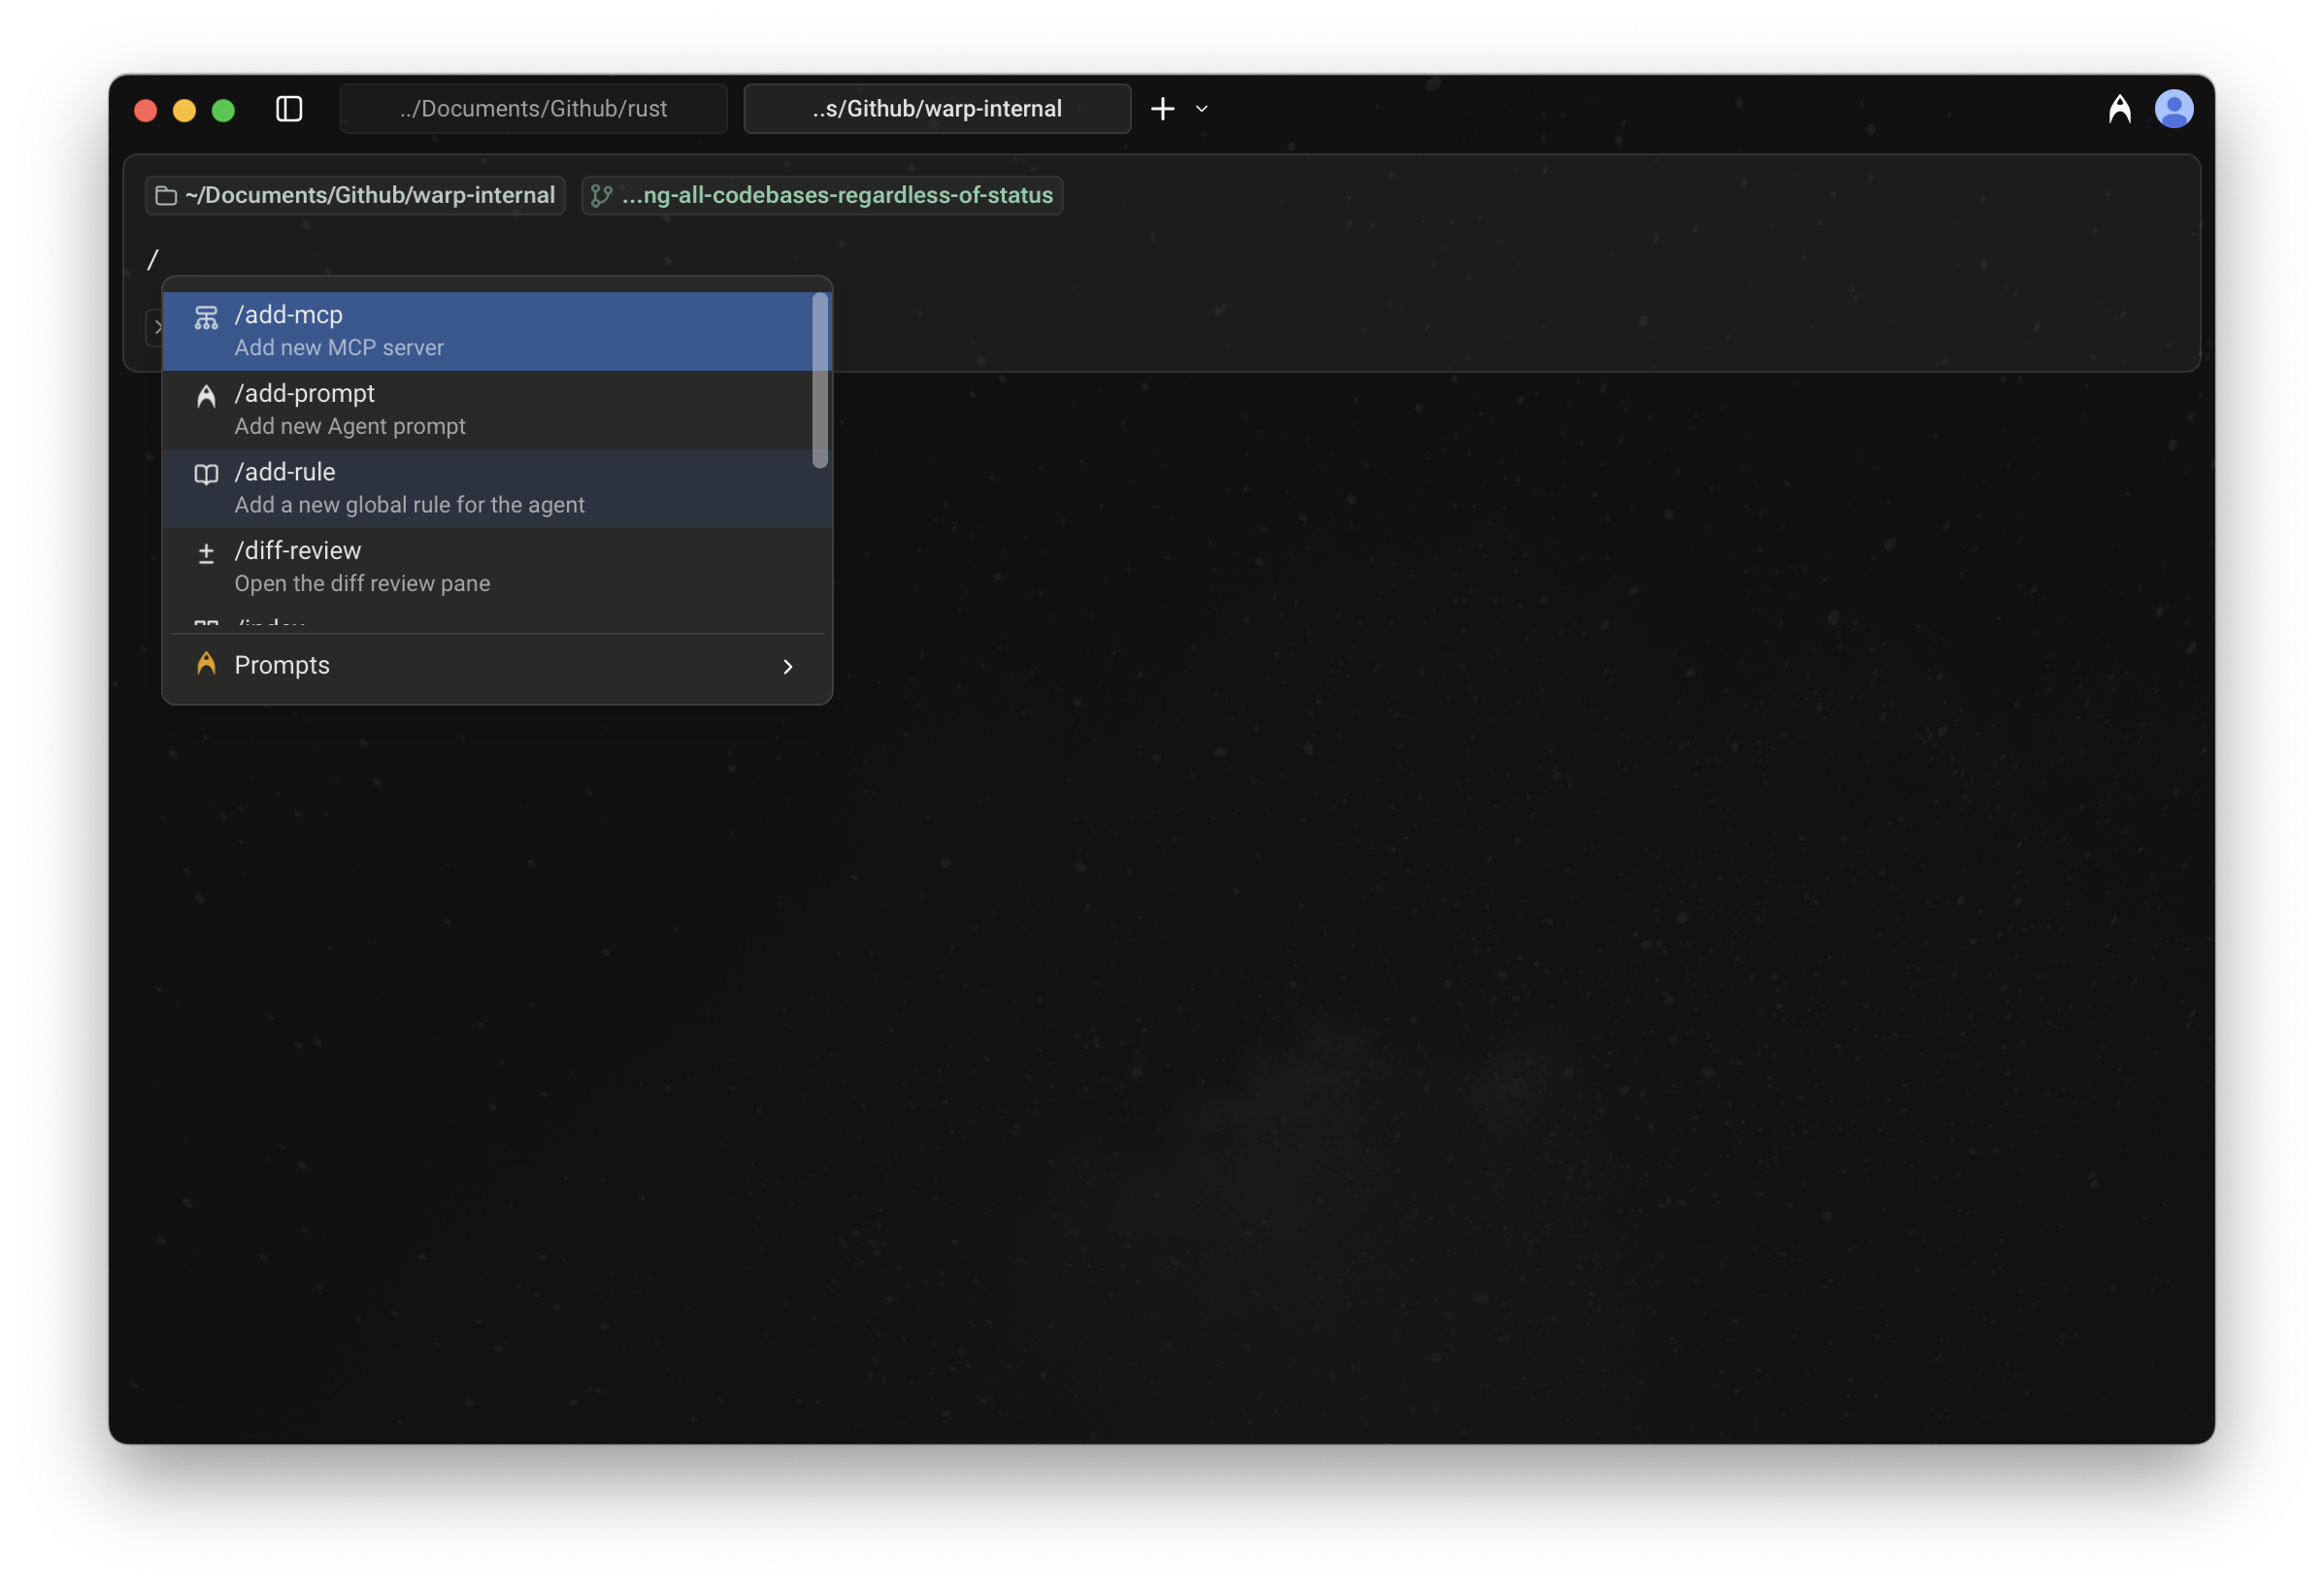
Task: Toggle the sidebar panel icon
Action: 289,109
